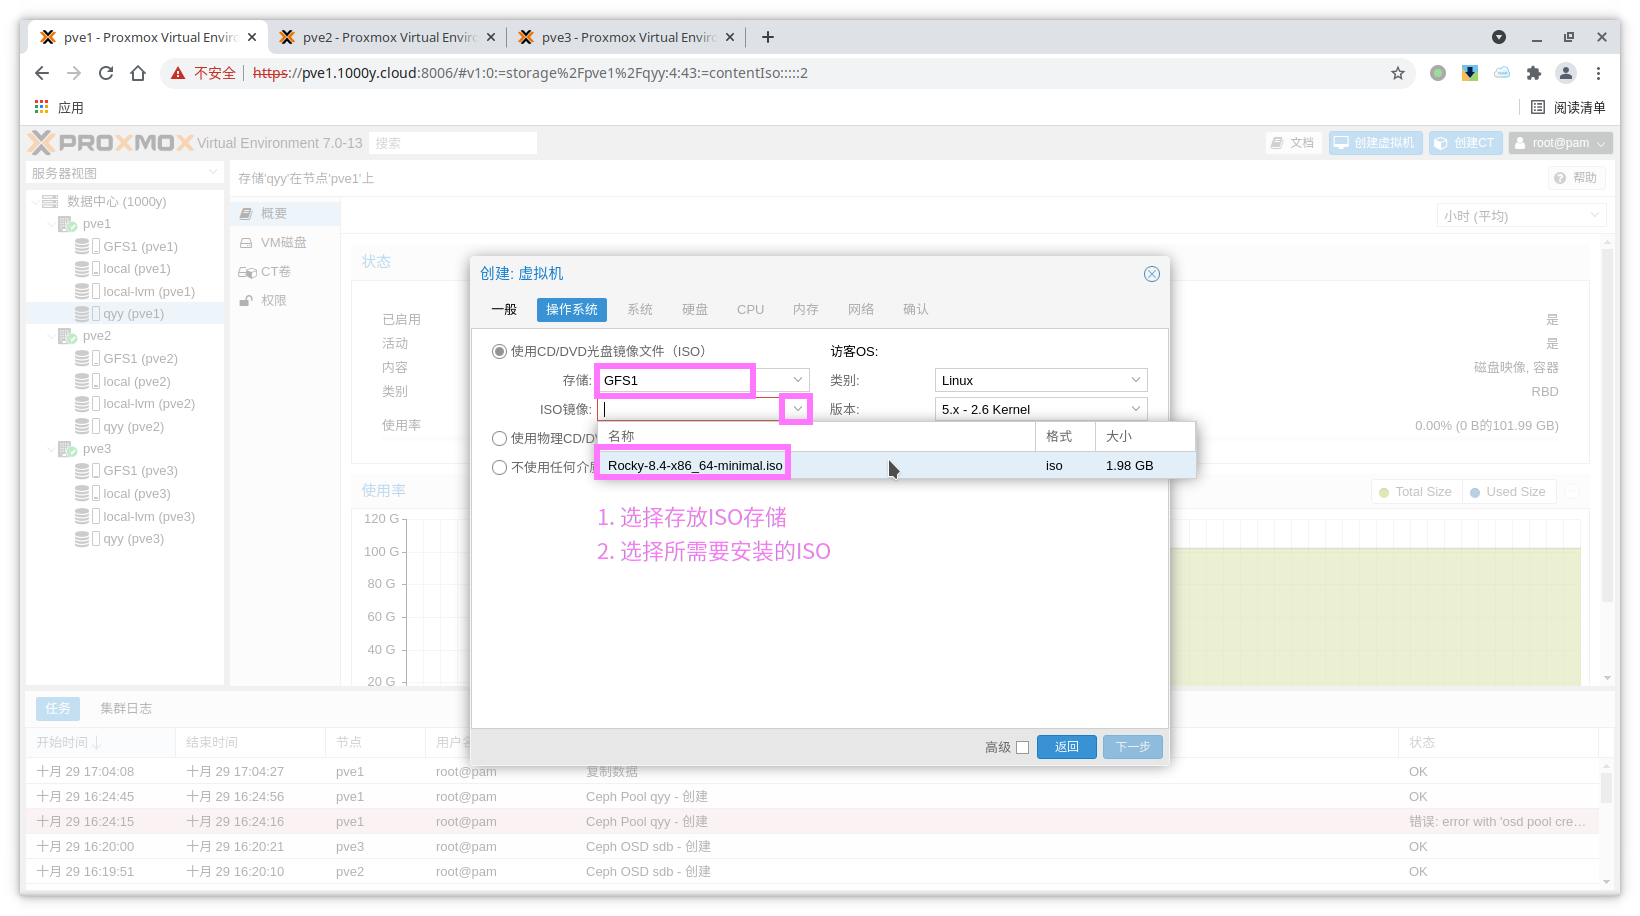Enable the Advanced checkbox
Screen dimensions: 1640x916
tap(1022, 747)
